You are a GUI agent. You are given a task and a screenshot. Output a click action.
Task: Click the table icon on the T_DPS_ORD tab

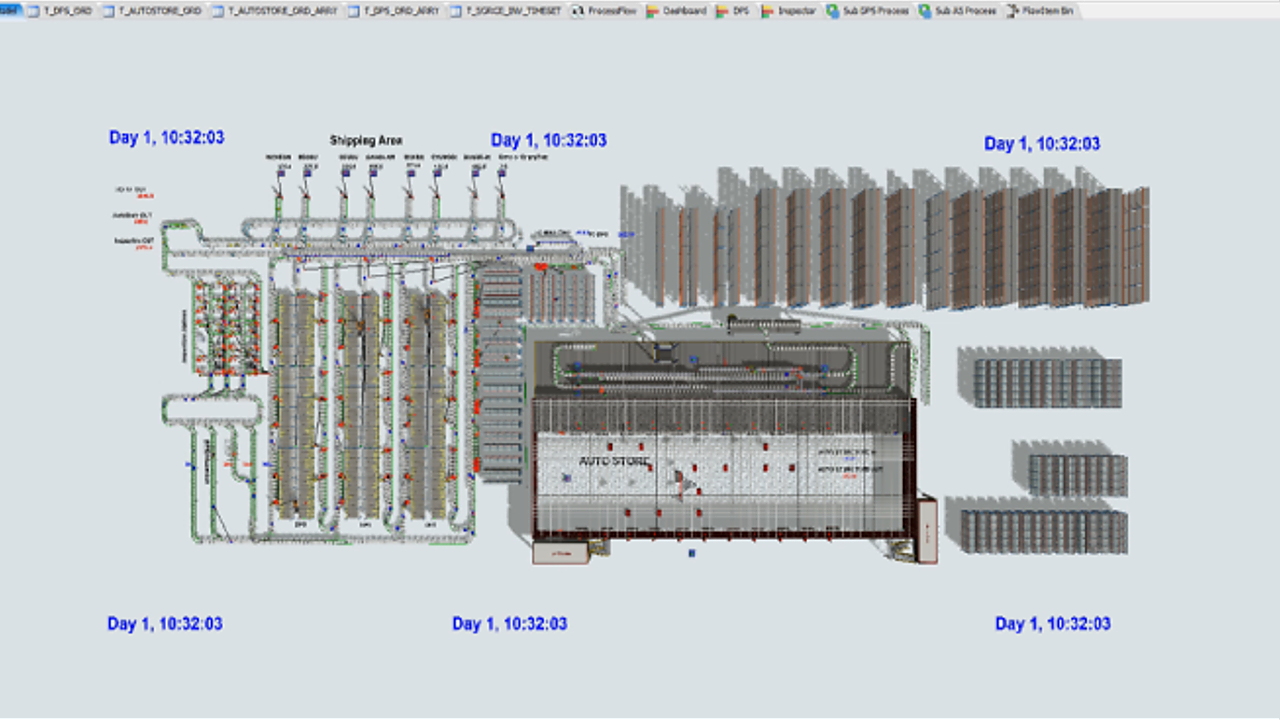click(35, 11)
